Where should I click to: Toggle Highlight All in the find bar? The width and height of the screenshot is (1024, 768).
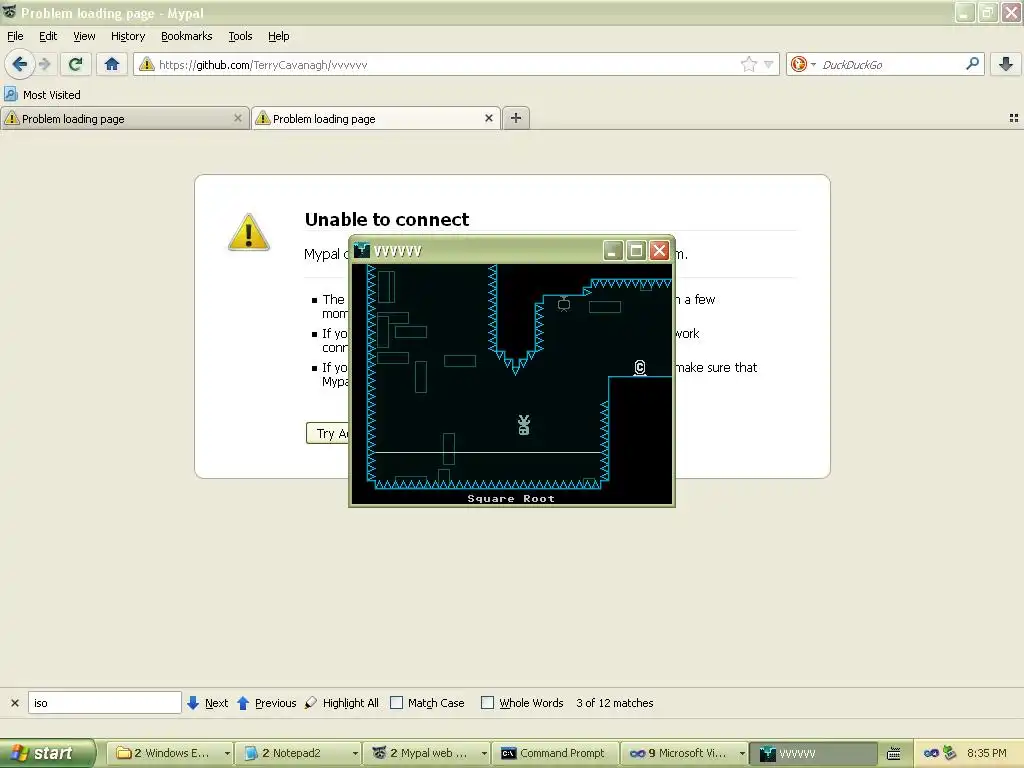coord(342,703)
